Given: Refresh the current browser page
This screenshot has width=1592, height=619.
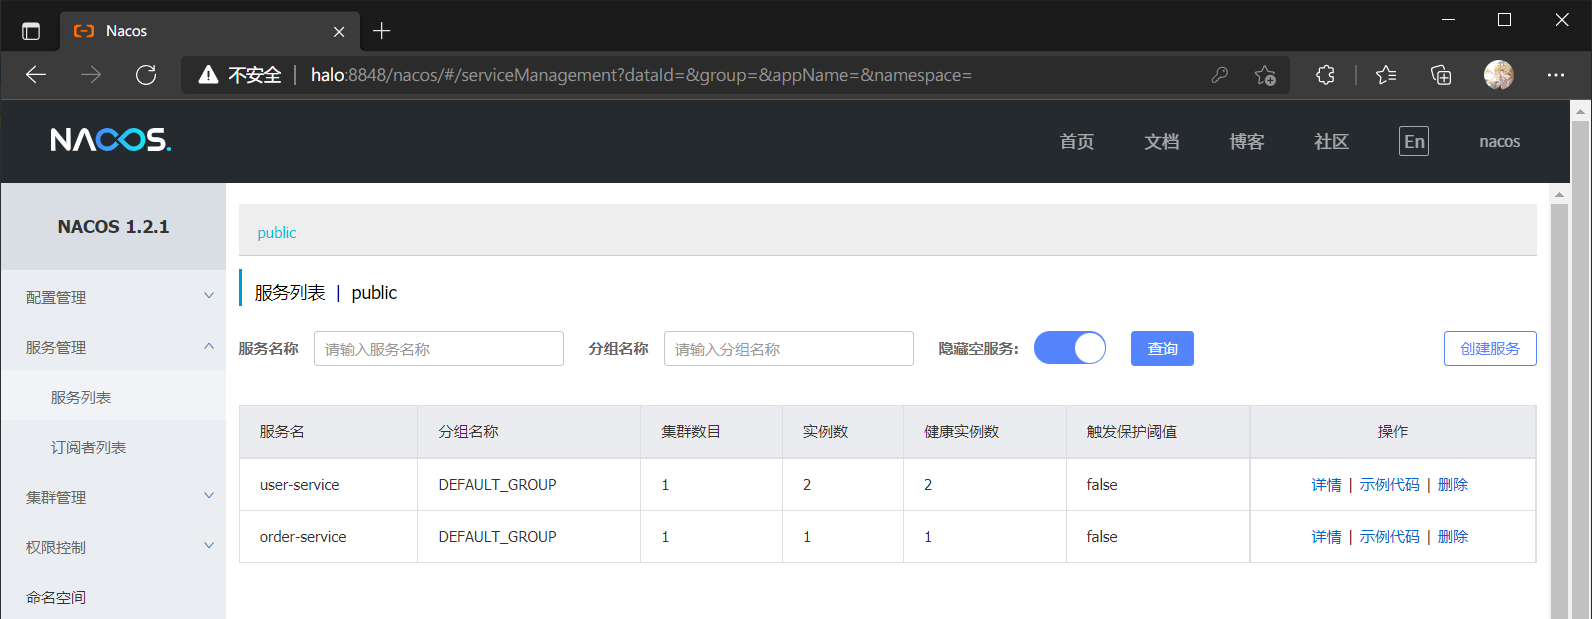Looking at the screenshot, I should (146, 75).
